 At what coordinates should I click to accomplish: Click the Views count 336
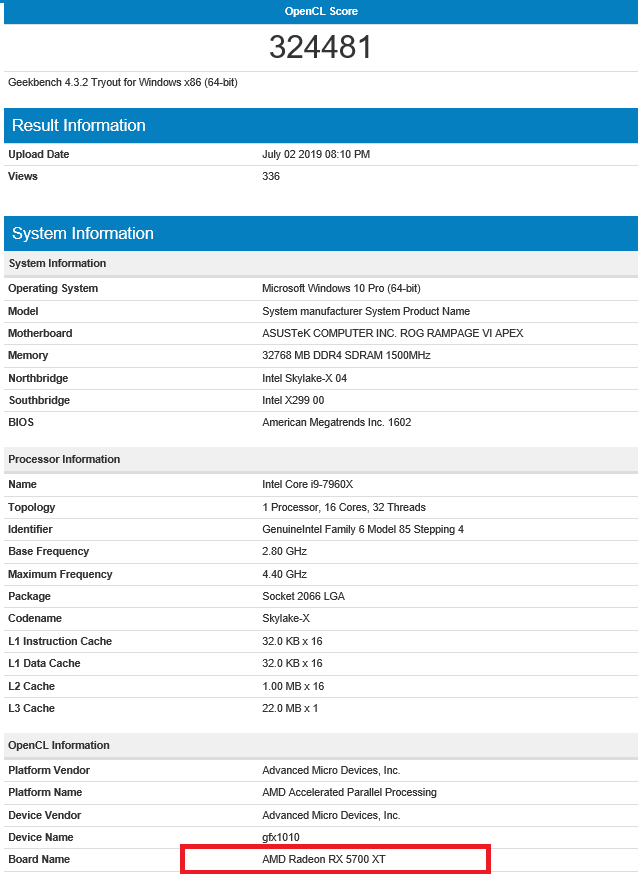[x=271, y=177]
